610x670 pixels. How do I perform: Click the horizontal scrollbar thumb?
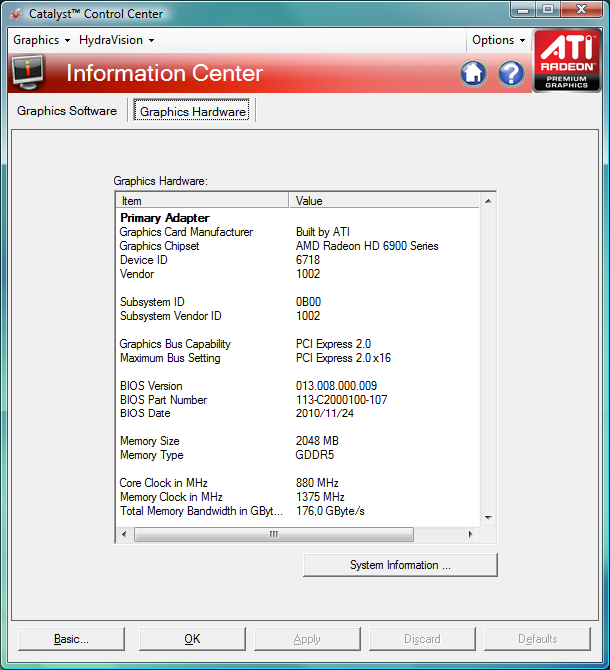pos(274,534)
